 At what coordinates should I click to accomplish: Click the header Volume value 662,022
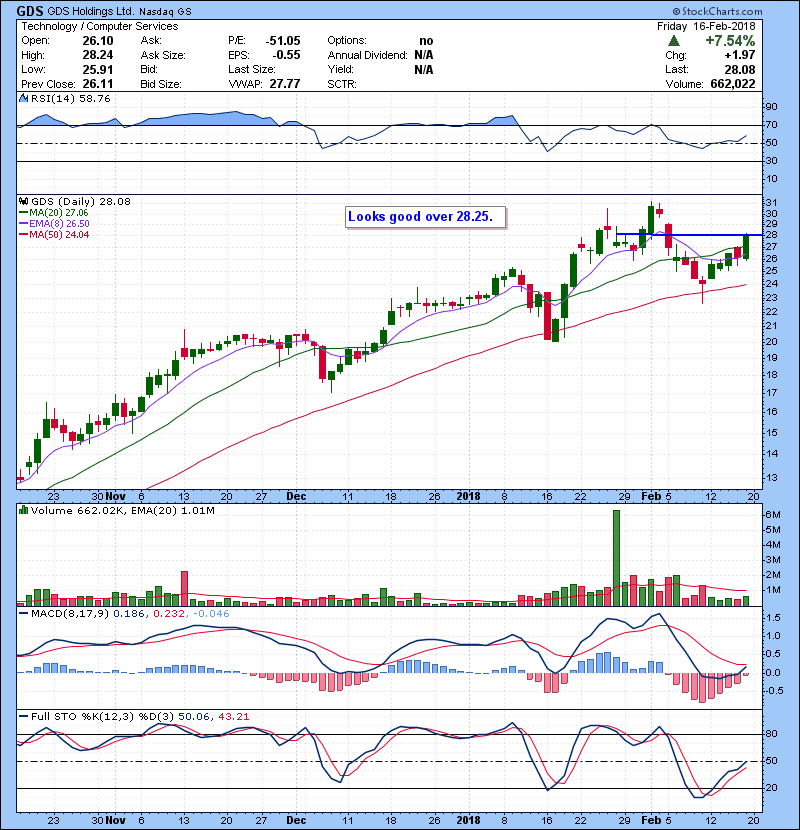click(x=733, y=84)
